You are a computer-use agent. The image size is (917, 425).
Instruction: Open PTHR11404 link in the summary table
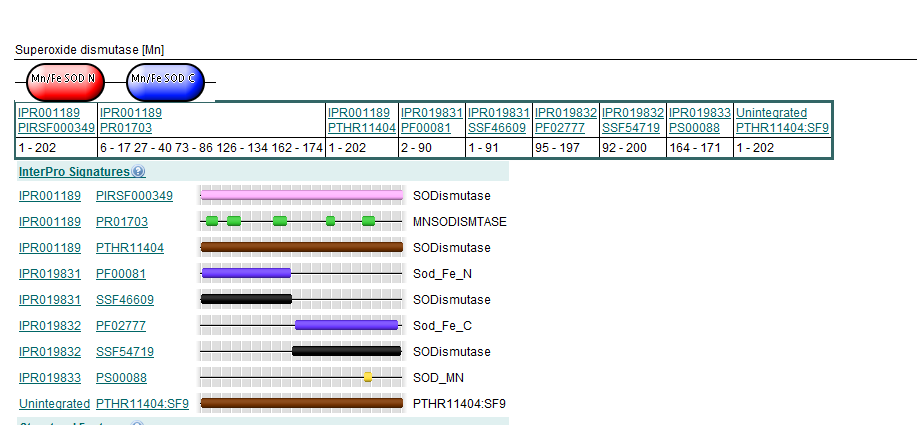coord(362,127)
